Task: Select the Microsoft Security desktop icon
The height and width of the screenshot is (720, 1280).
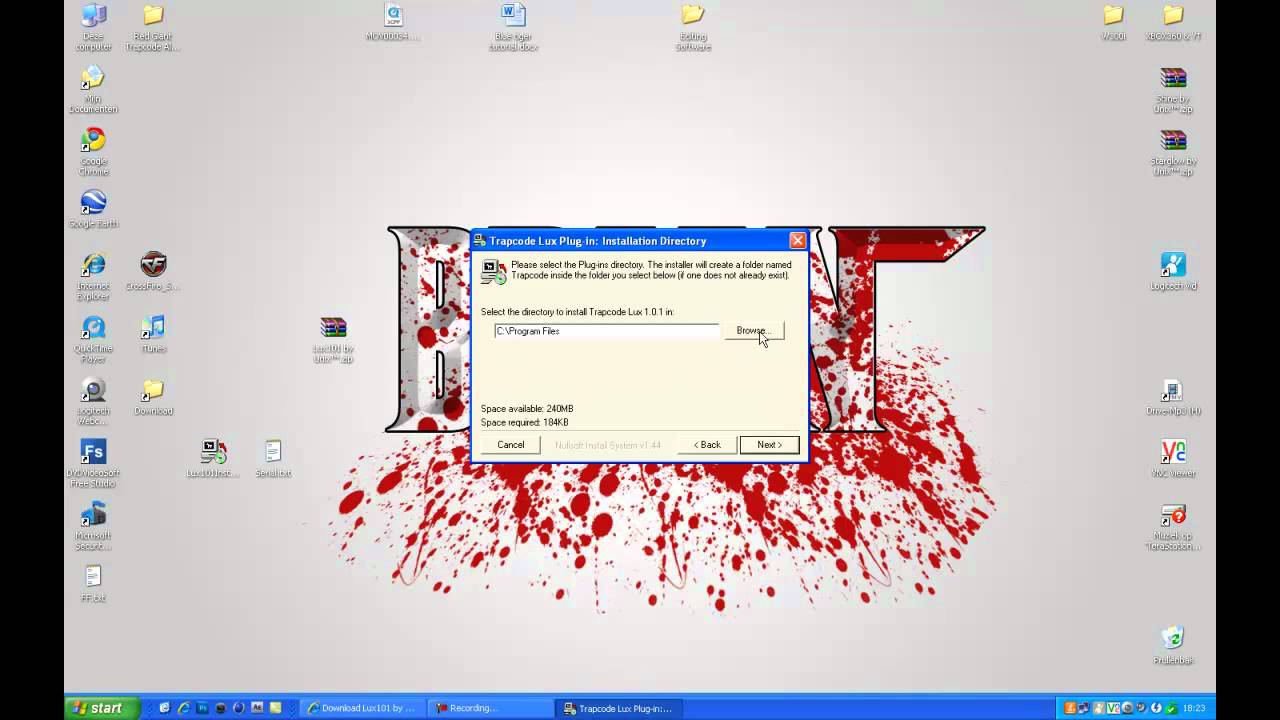Action: pyautogui.click(x=93, y=526)
